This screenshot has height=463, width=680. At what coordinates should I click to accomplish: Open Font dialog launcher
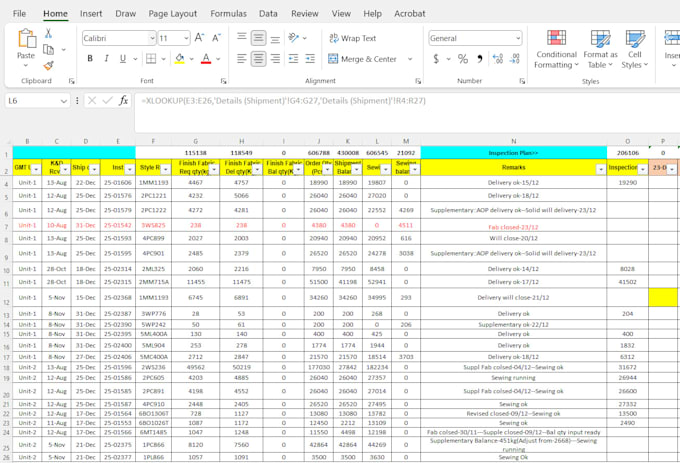coord(223,81)
